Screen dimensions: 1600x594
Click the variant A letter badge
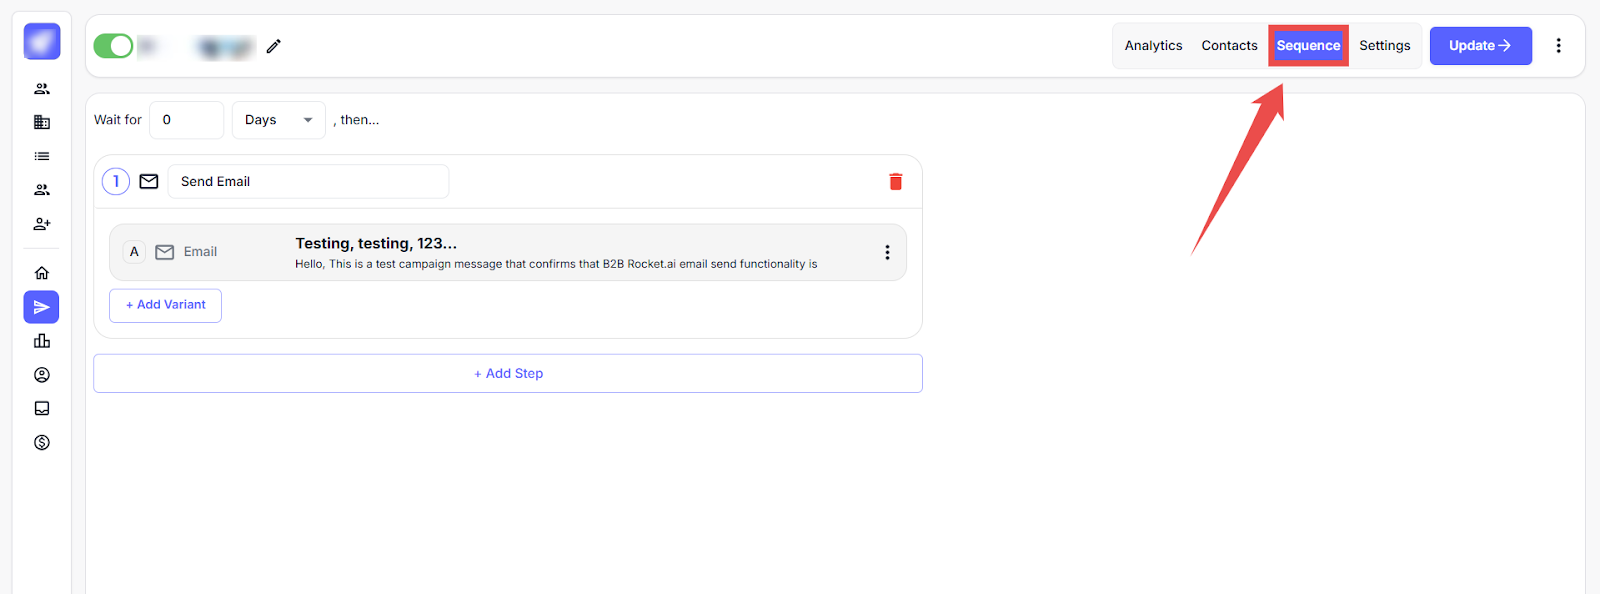coord(134,252)
